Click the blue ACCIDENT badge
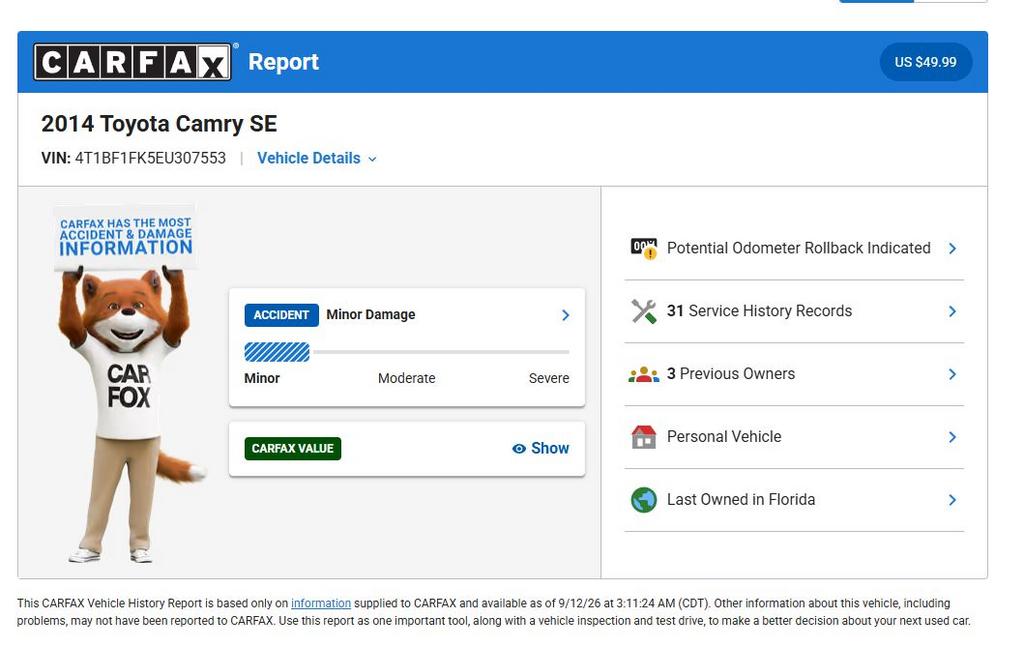The width and height of the screenshot is (1024, 647). (281, 315)
